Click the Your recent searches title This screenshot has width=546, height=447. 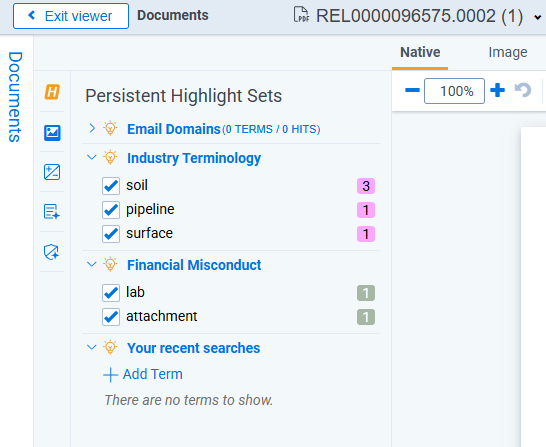click(193, 348)
